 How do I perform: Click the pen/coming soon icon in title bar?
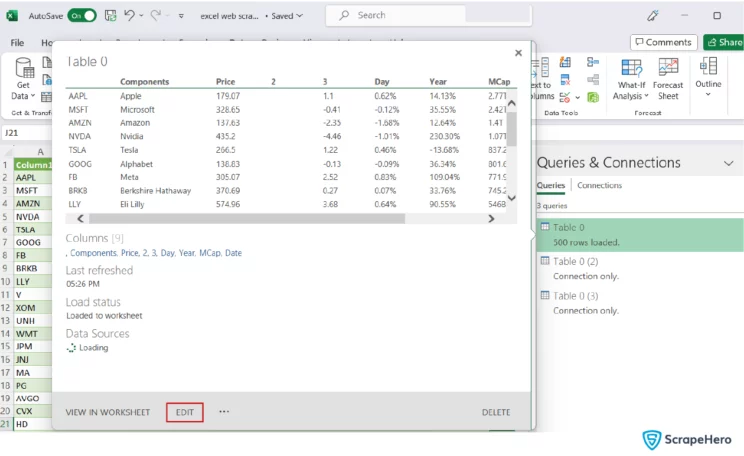coord(653,16)
